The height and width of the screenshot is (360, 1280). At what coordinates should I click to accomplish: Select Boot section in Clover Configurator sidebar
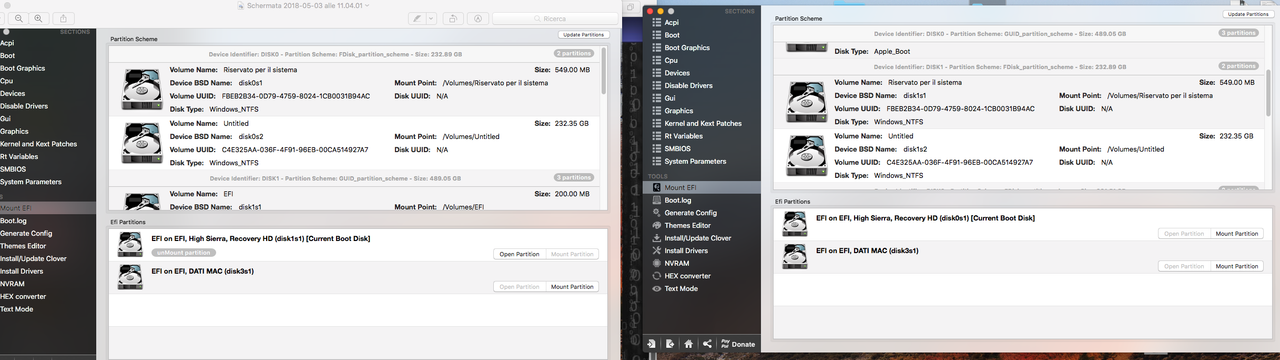[x=672, y=35]
